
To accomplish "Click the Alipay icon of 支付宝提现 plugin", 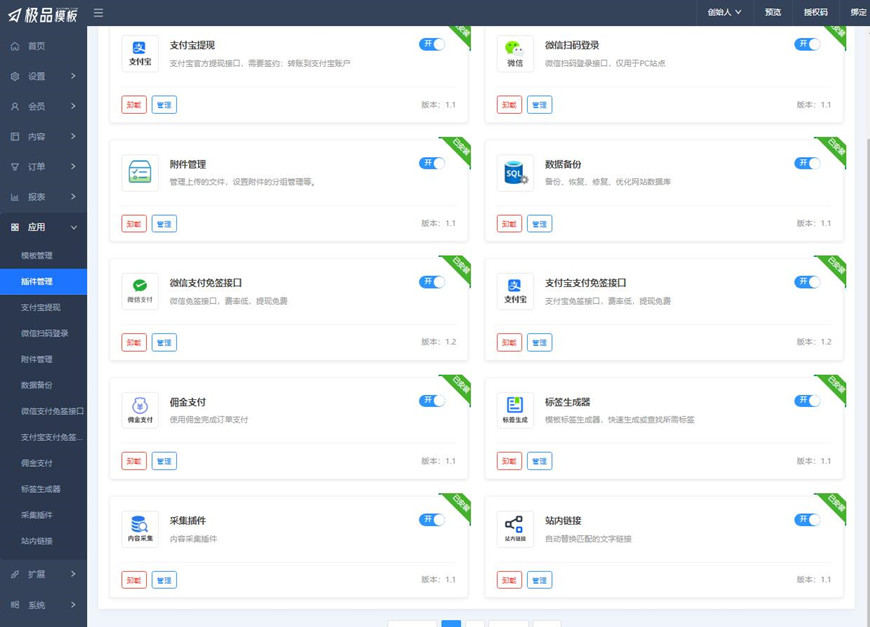I will point(140,54).
